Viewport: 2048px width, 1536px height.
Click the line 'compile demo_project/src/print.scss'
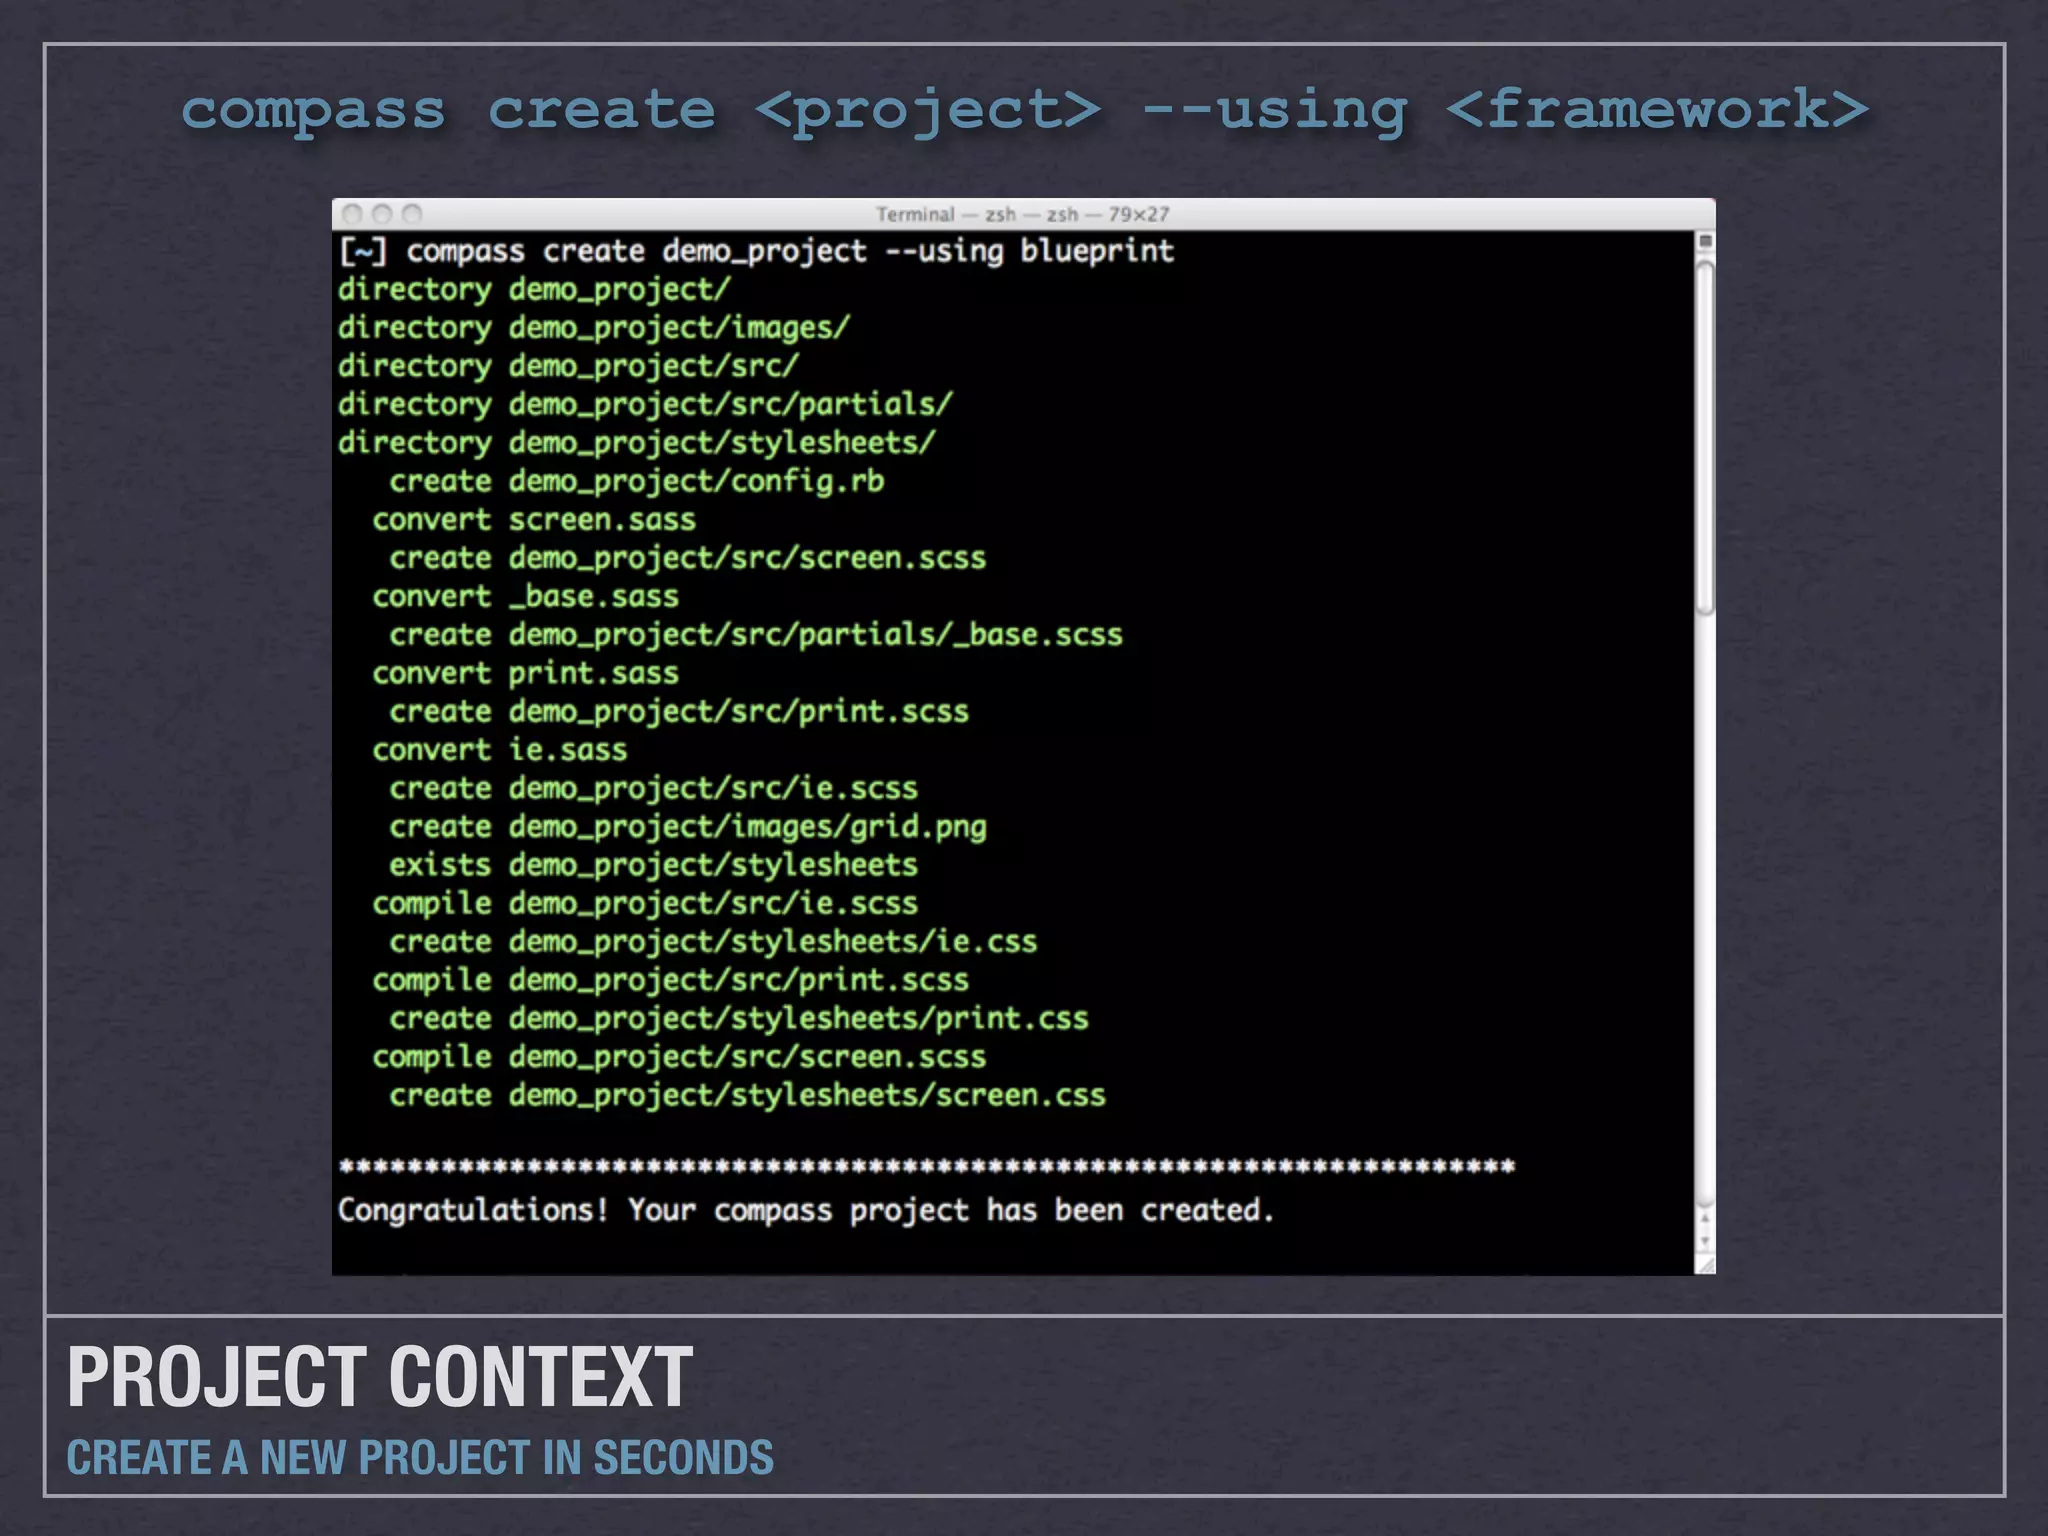point(671,981)
